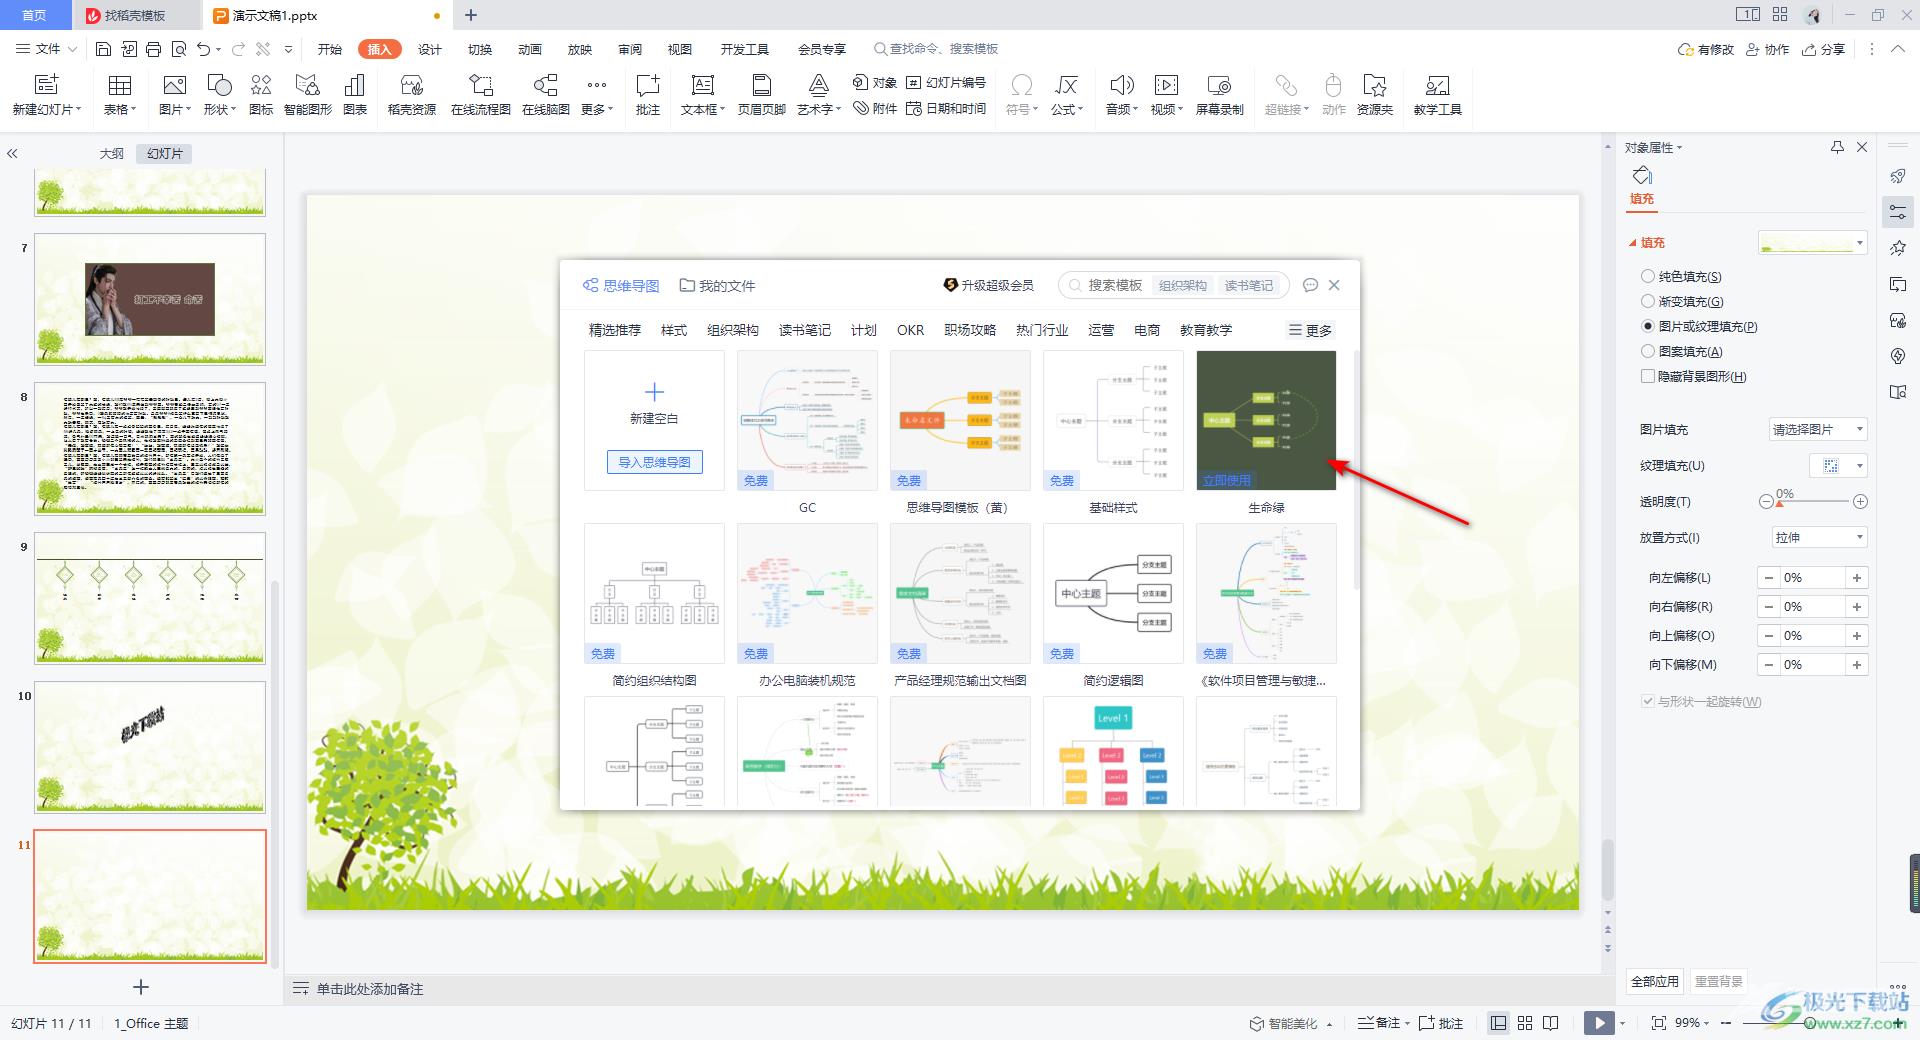The width and height of the screenshot is (1920, 1040).
Task: Switch to 开始 ribbon tab
Action: (330, 49)
